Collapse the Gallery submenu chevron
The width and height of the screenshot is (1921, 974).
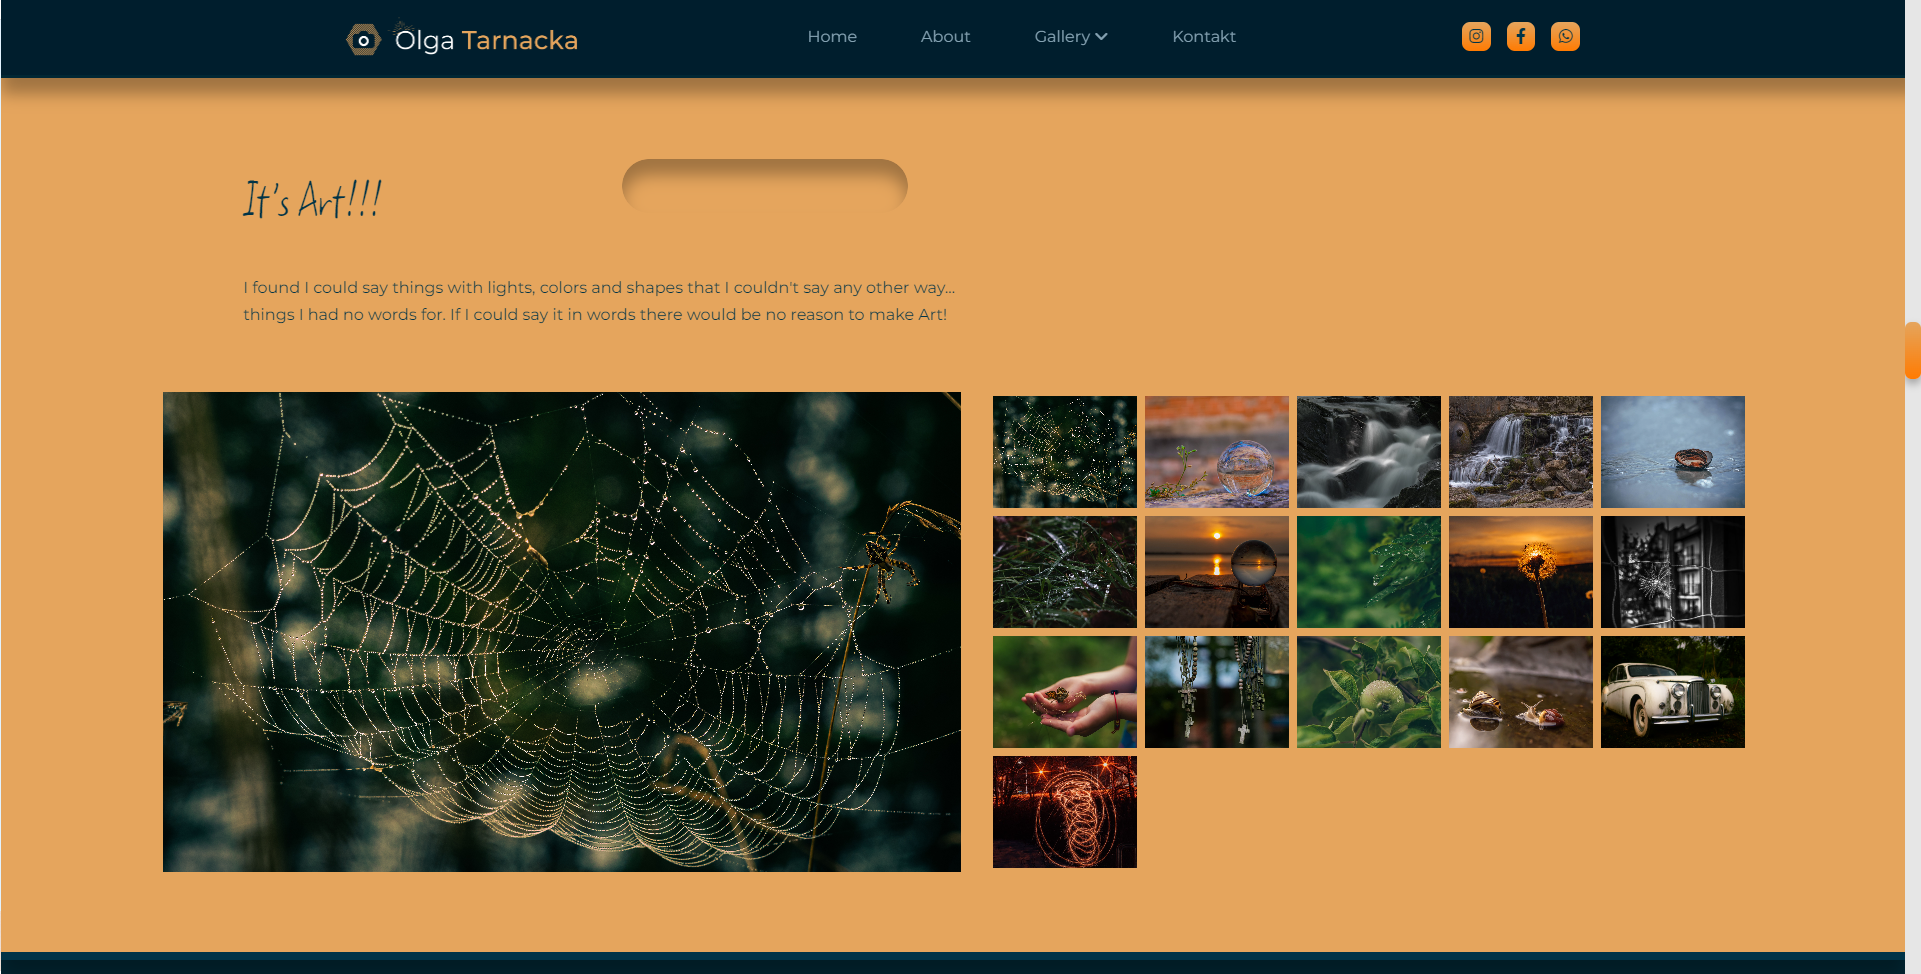point(1102,37)
